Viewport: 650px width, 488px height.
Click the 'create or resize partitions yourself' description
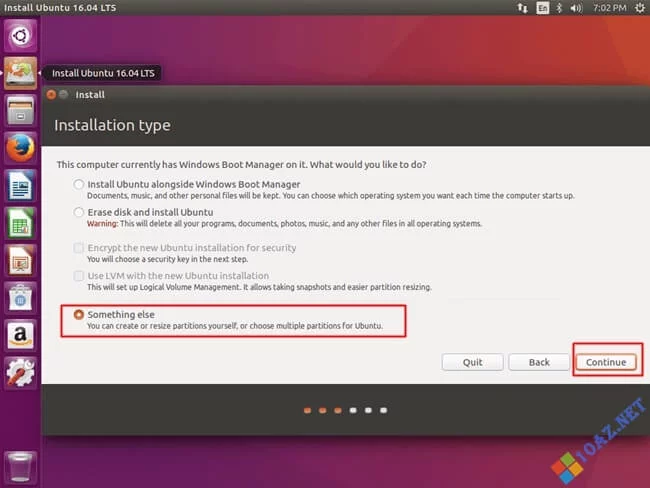click(235, 326)
